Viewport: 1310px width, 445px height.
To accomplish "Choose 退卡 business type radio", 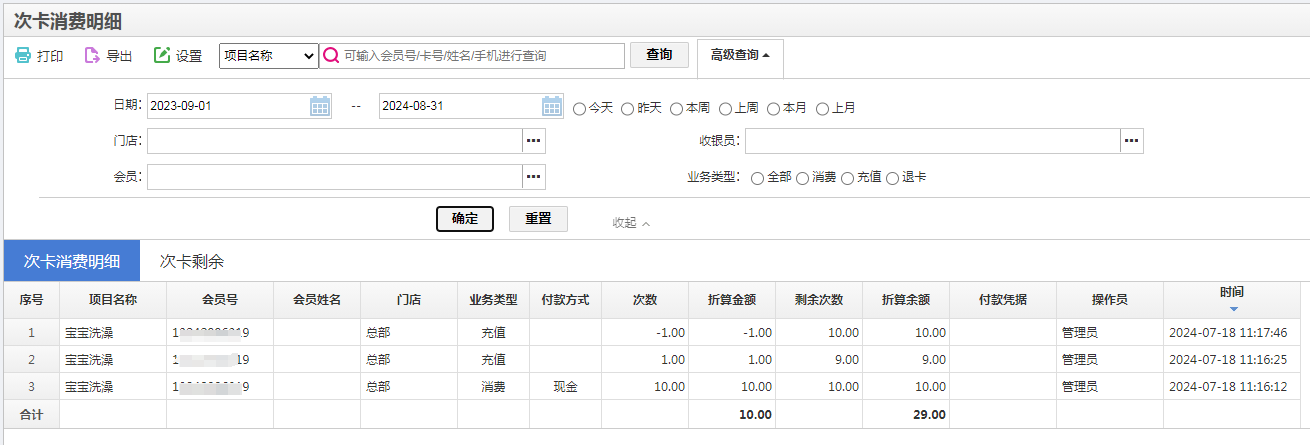I will 893,178.
